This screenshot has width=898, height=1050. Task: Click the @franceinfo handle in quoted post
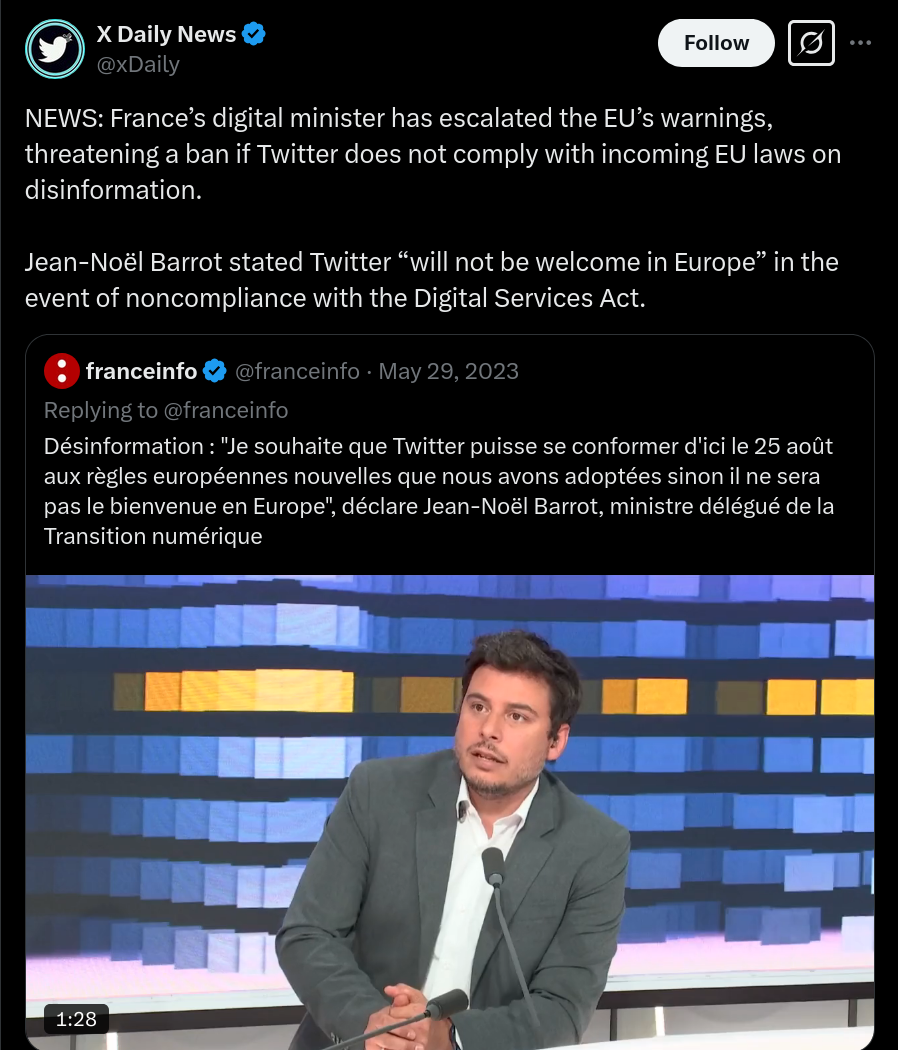[297, 371]
